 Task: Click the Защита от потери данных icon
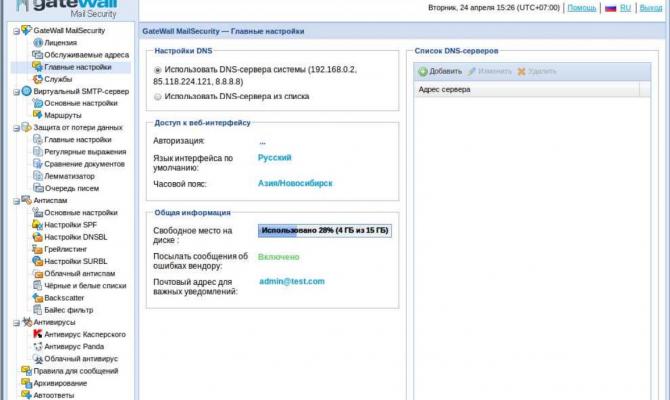coord(26,127)
